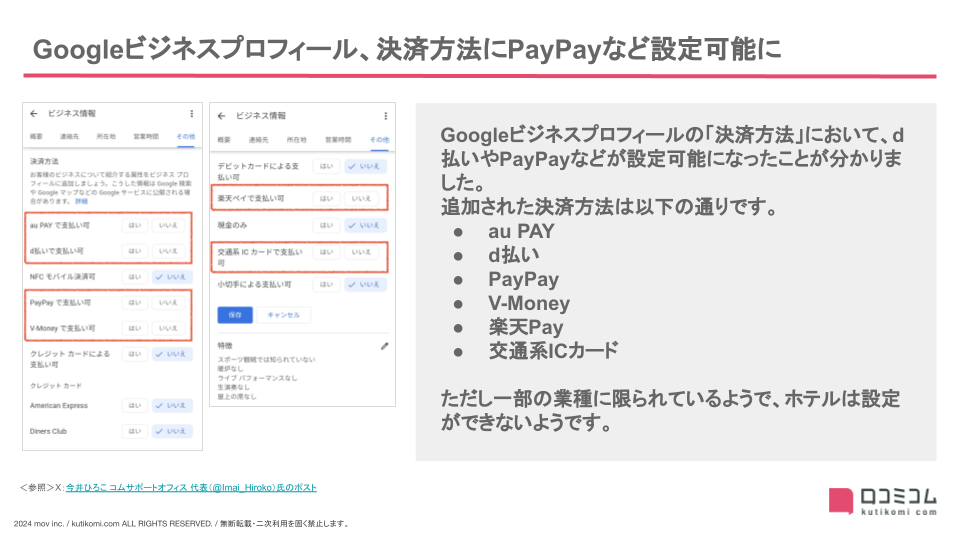Image resolution: width=960 pixels, height=540 pixels.
Task: Click the キャンセル button
Action: coord(283,315)
